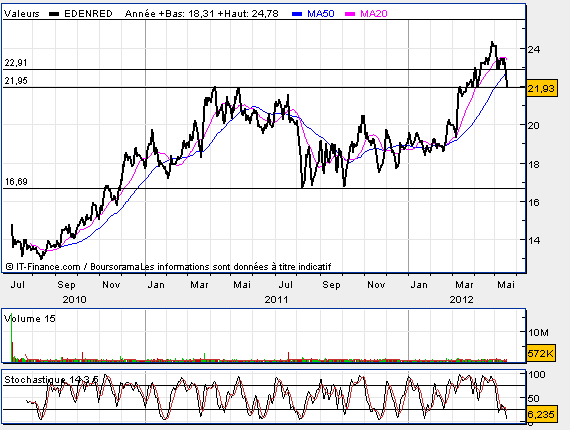Click the "+Bas: 18,31" yearly low value

[186, 14]
